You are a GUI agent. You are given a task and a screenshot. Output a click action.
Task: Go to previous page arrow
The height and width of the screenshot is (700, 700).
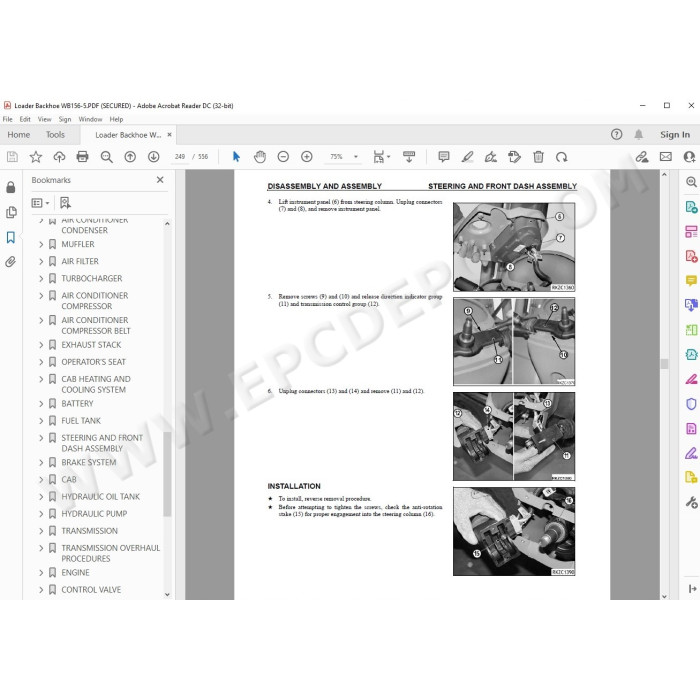(130, 157)
